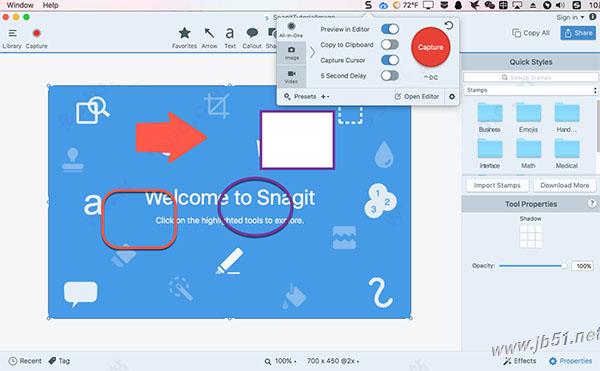Viewport: 600px width, 371px height.
Task: Click the stamps list scrollbar
Action: tap(598, 126)
